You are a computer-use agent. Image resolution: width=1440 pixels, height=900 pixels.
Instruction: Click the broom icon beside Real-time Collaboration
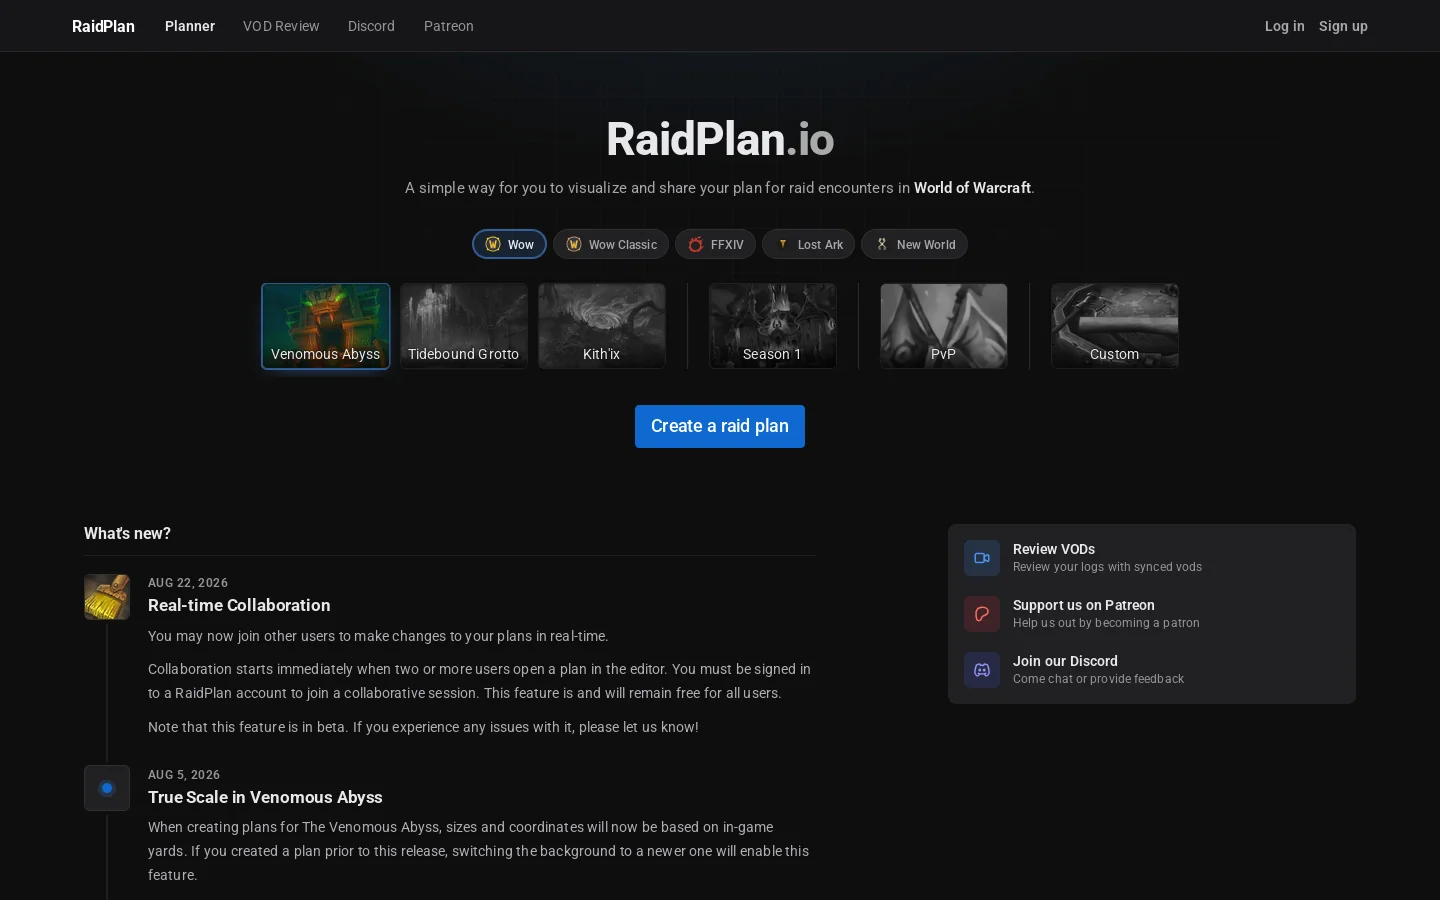coord(107,597)
